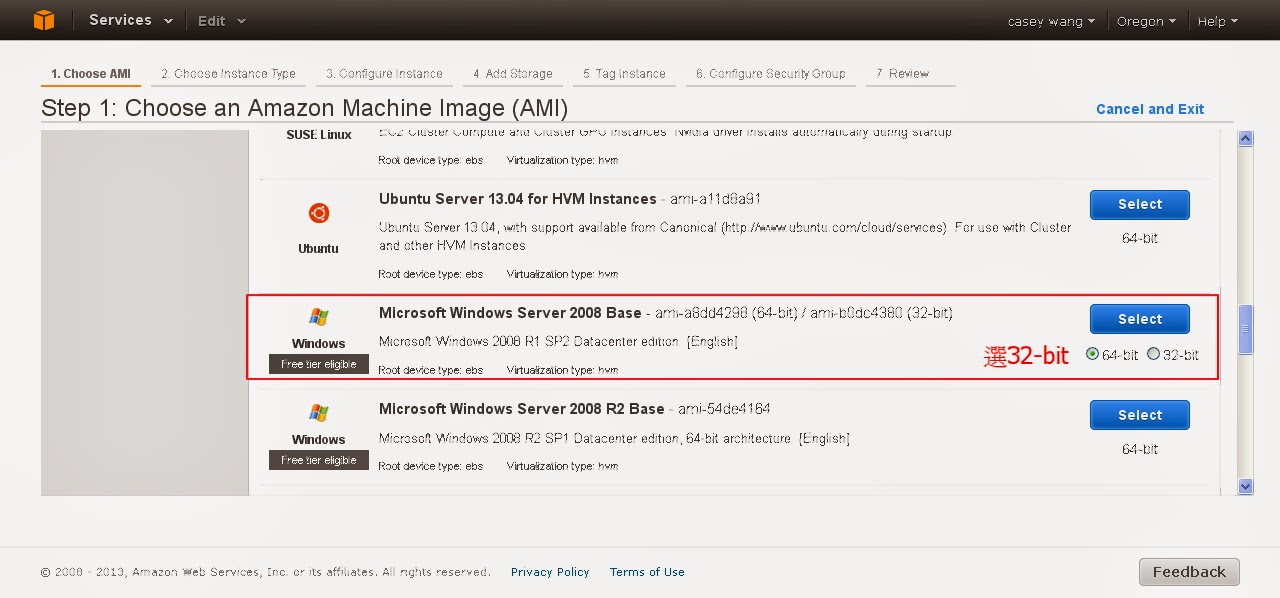Image resolution: width=1280 pixels, height=598 pixels.
Task: Select the 64-bit radio button
Action: click(x=1092, y=354)
